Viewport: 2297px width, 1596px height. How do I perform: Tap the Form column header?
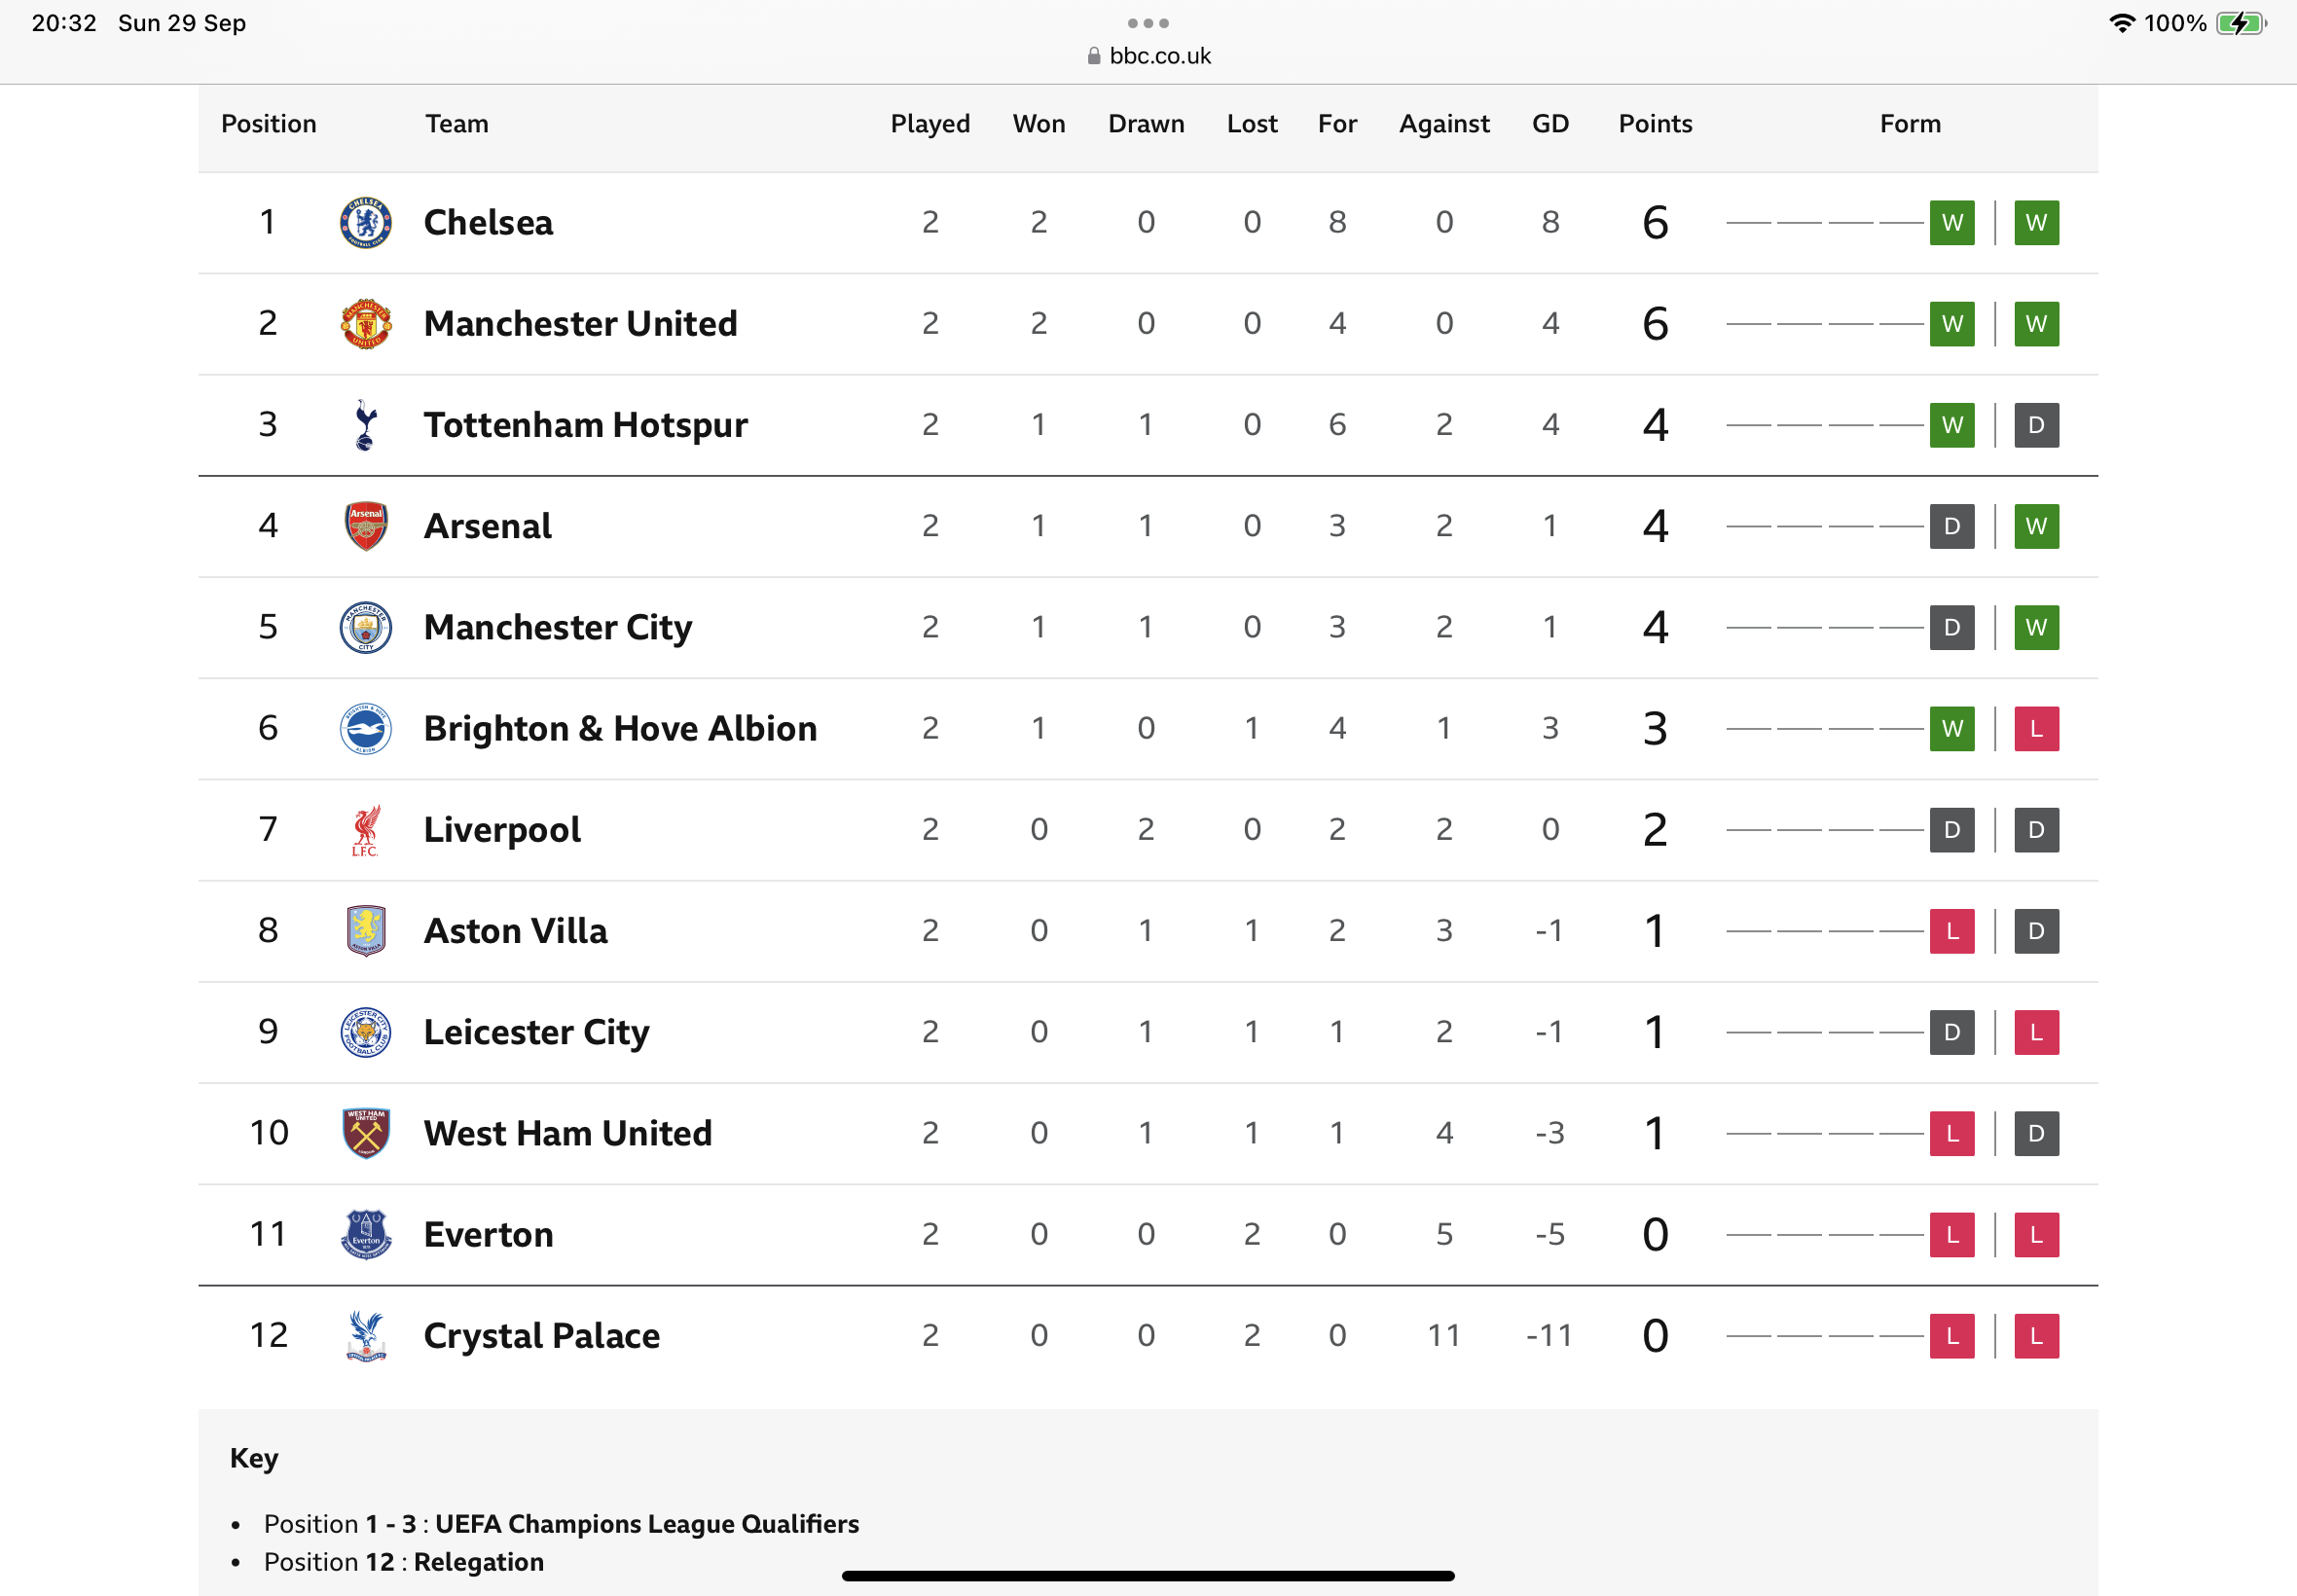coord(1910,124)
